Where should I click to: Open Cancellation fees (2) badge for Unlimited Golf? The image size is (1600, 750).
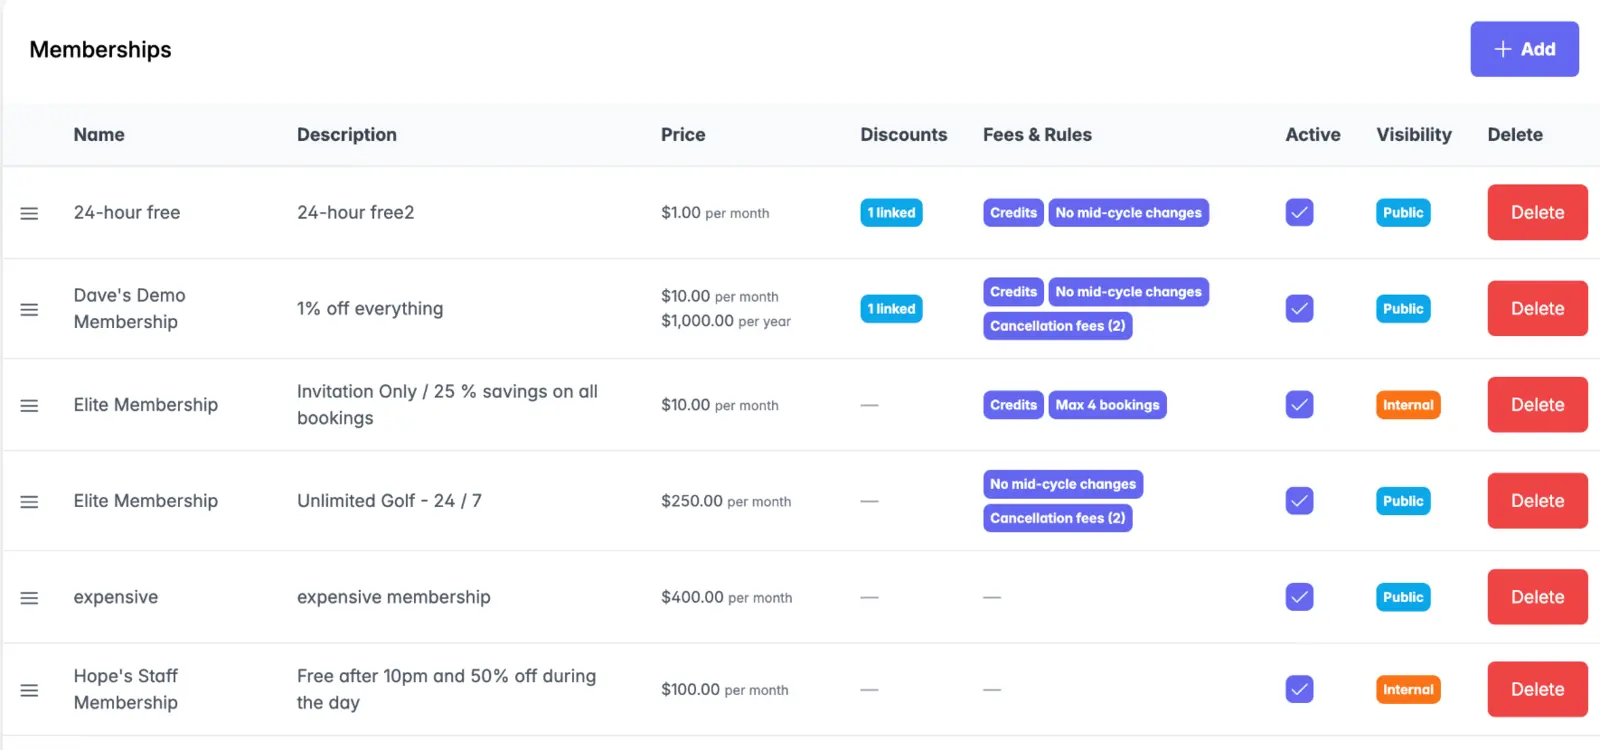click(1057, 518)
